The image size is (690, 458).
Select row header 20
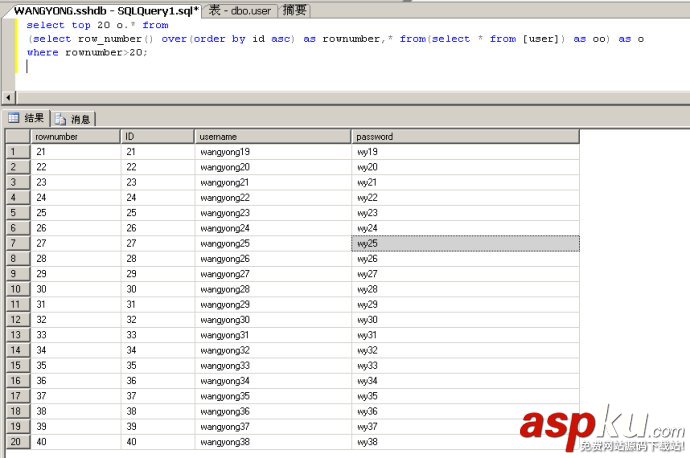click(18, 442)
